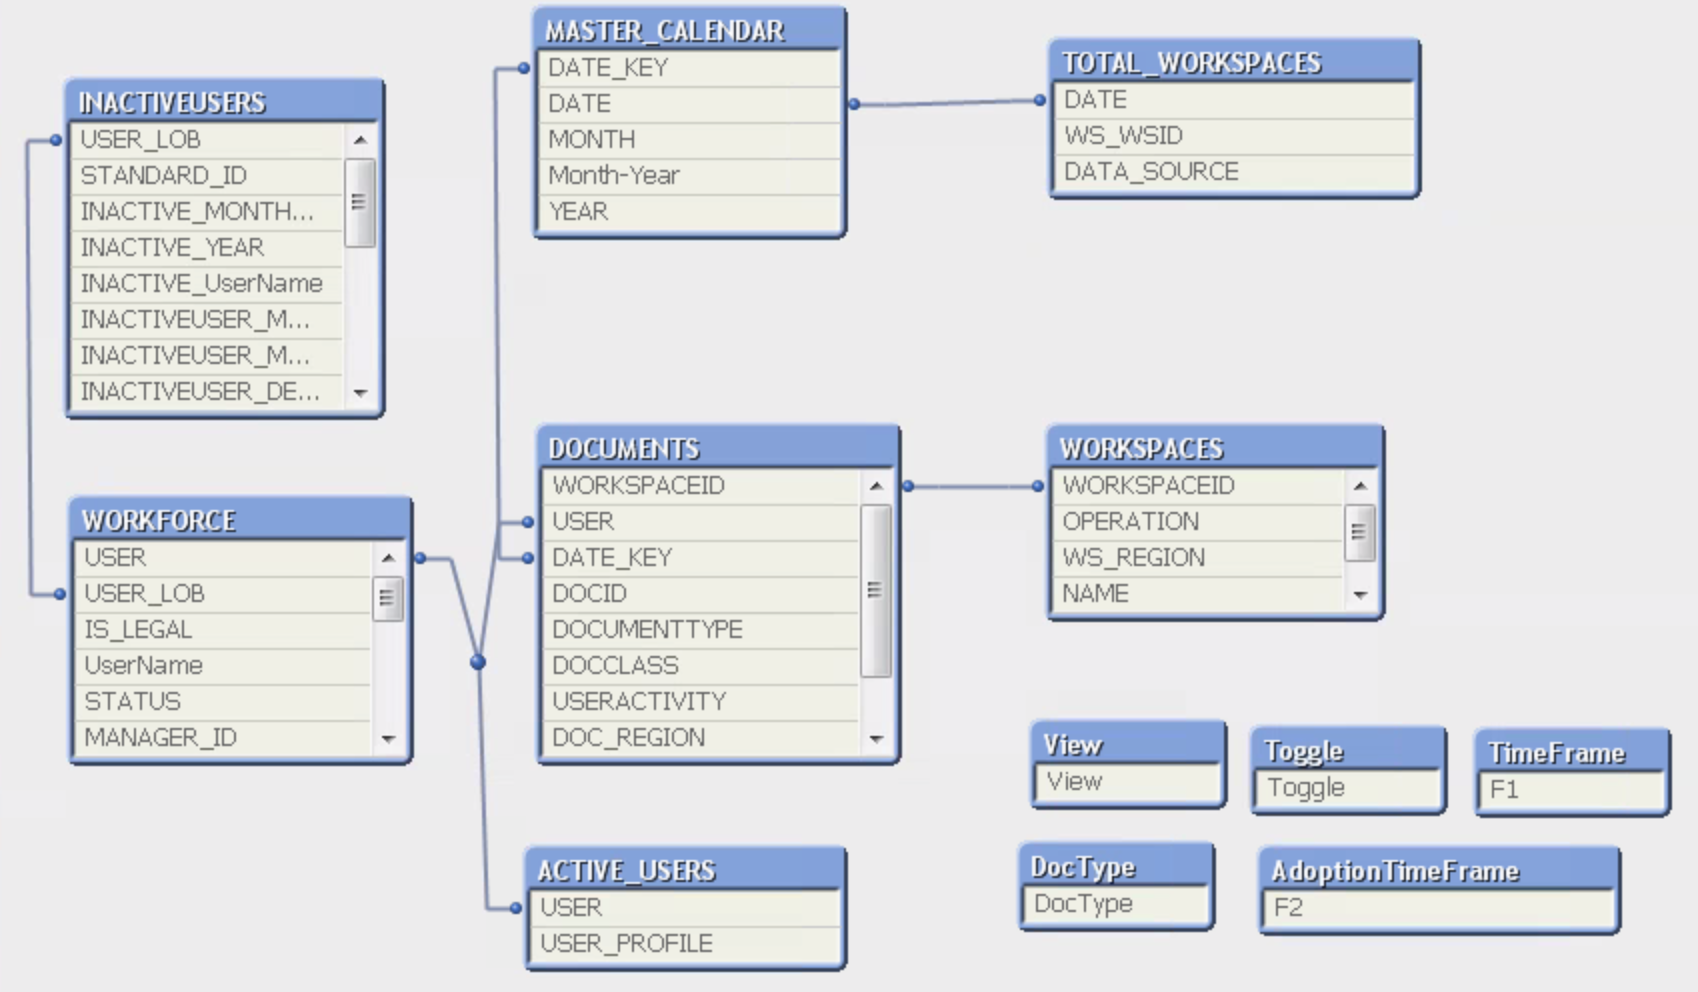Select USER field in DOCUMENTS table
This screenshot has height=992, width=1698.
pos(702,522)
